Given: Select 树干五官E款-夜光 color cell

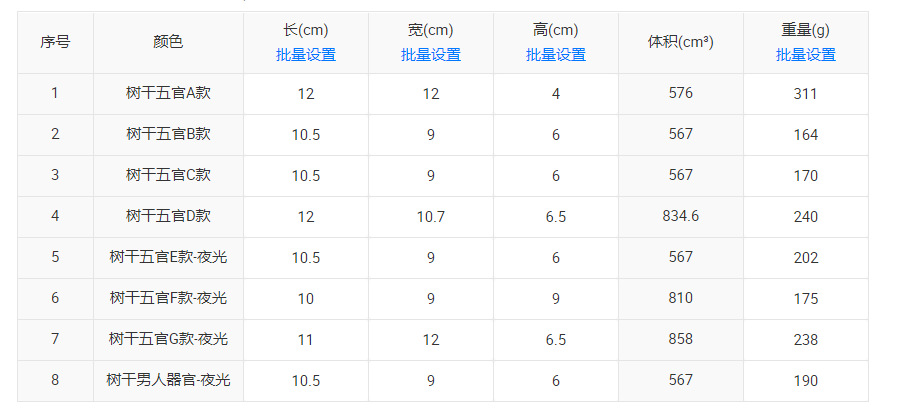Looking at the screenshot, I should (x=168, y=257).
